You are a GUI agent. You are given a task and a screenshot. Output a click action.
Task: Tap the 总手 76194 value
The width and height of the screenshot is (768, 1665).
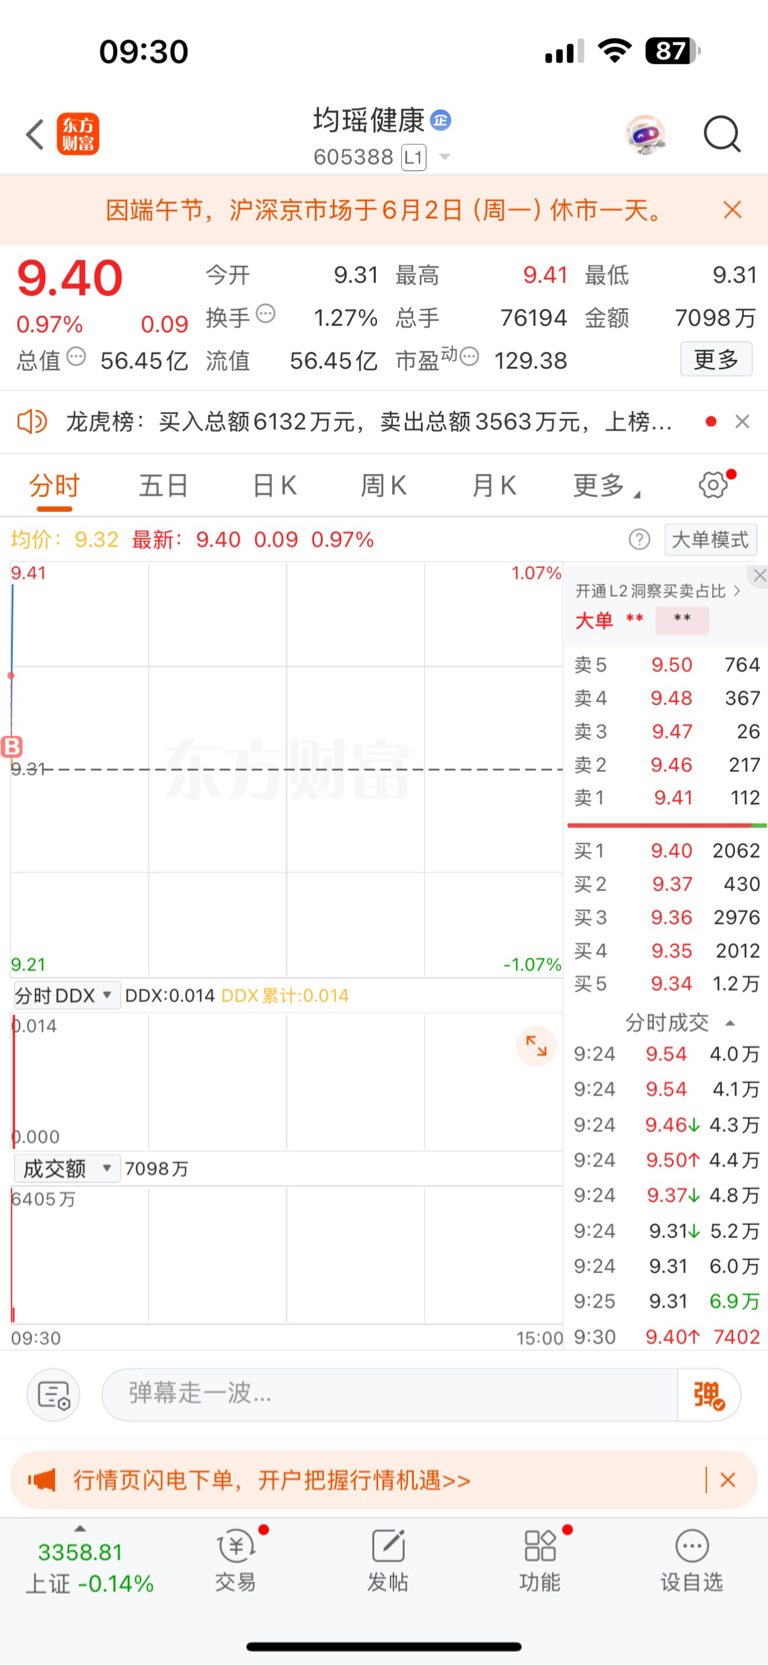click(x=533, y=318)
